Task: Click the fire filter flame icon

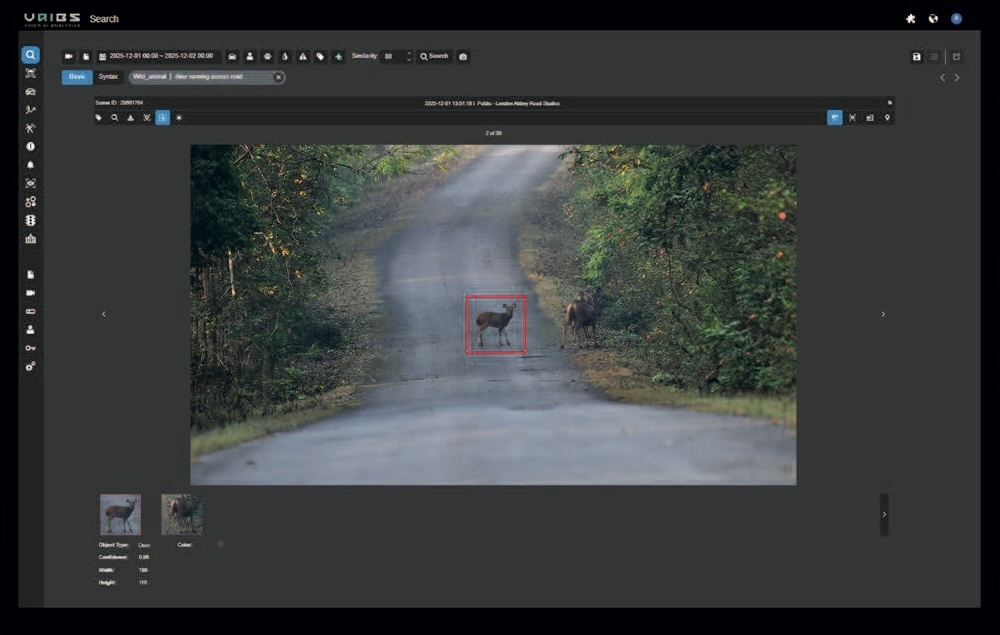Action: click(x=285, y=57)
